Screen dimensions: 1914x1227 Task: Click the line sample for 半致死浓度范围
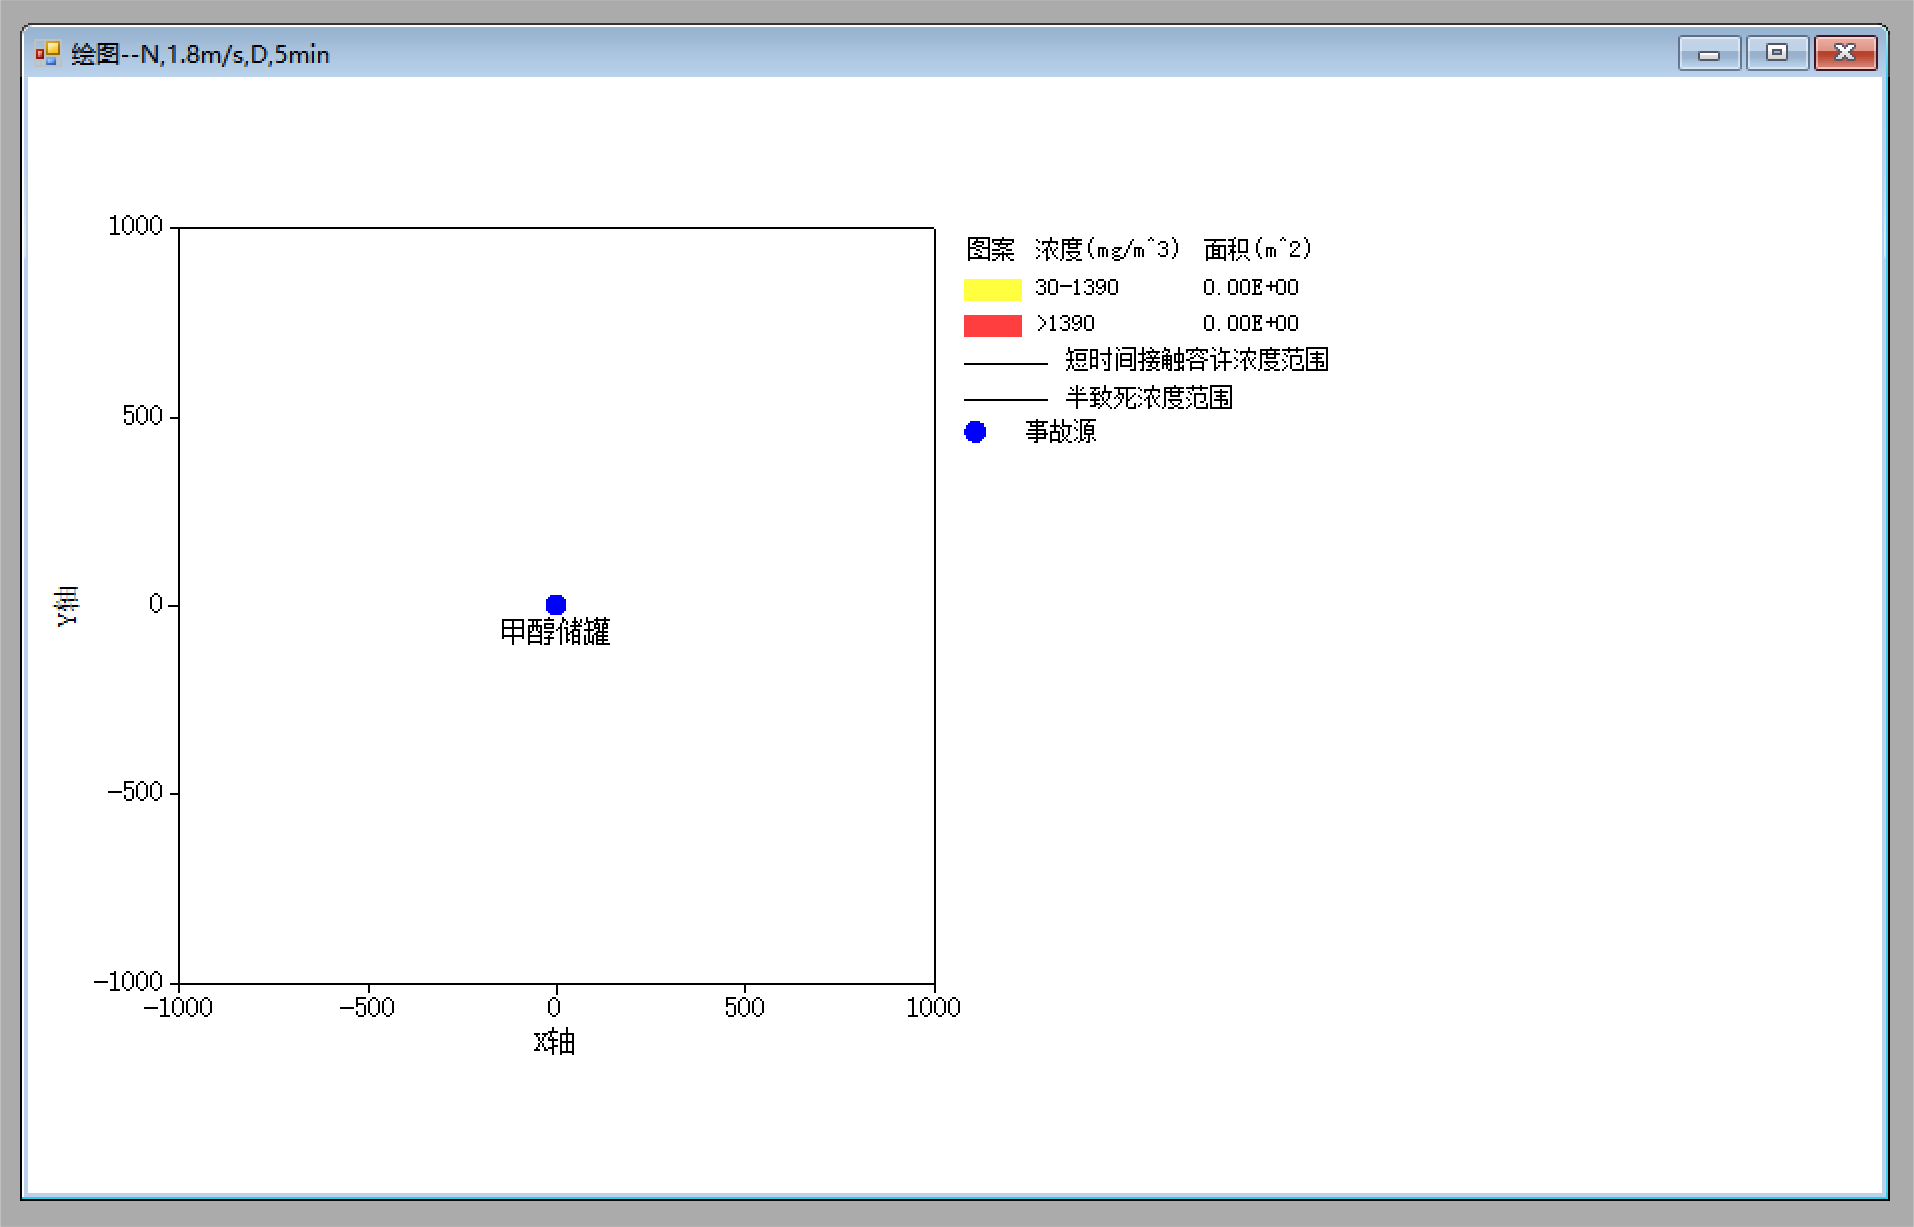pos(1006,399)
